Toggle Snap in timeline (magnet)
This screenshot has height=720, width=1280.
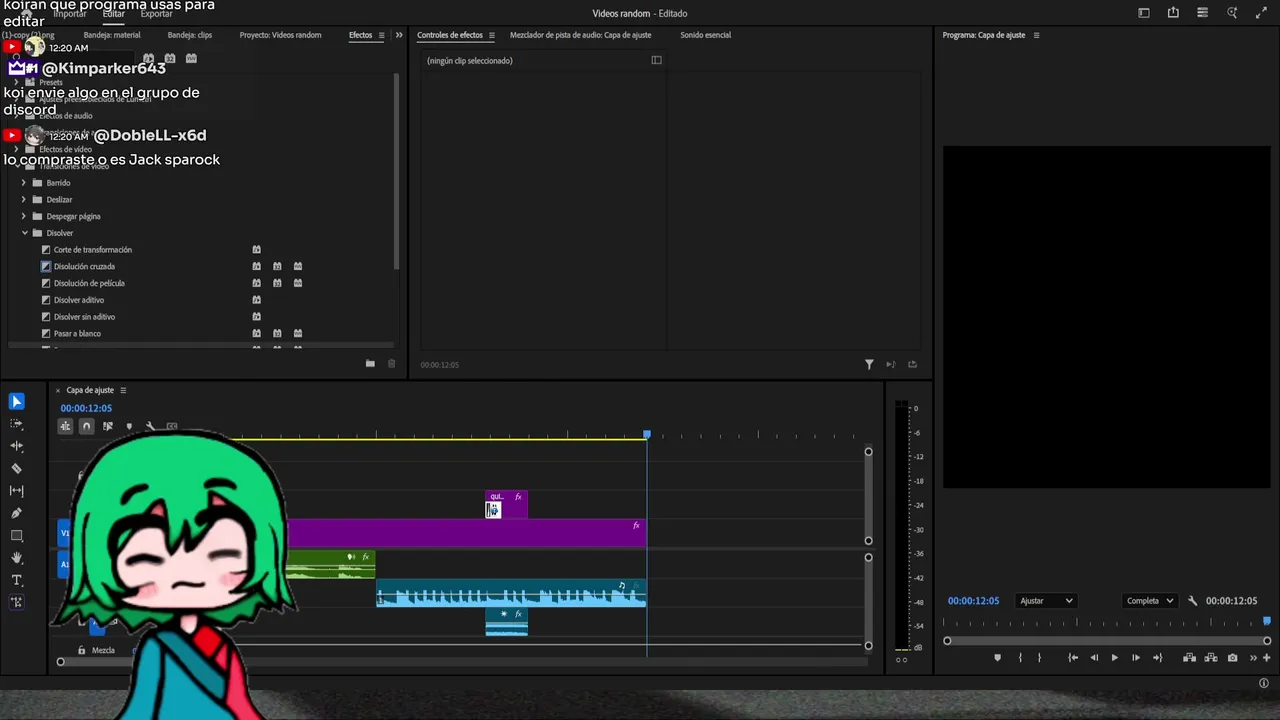[x=86, y=427]
